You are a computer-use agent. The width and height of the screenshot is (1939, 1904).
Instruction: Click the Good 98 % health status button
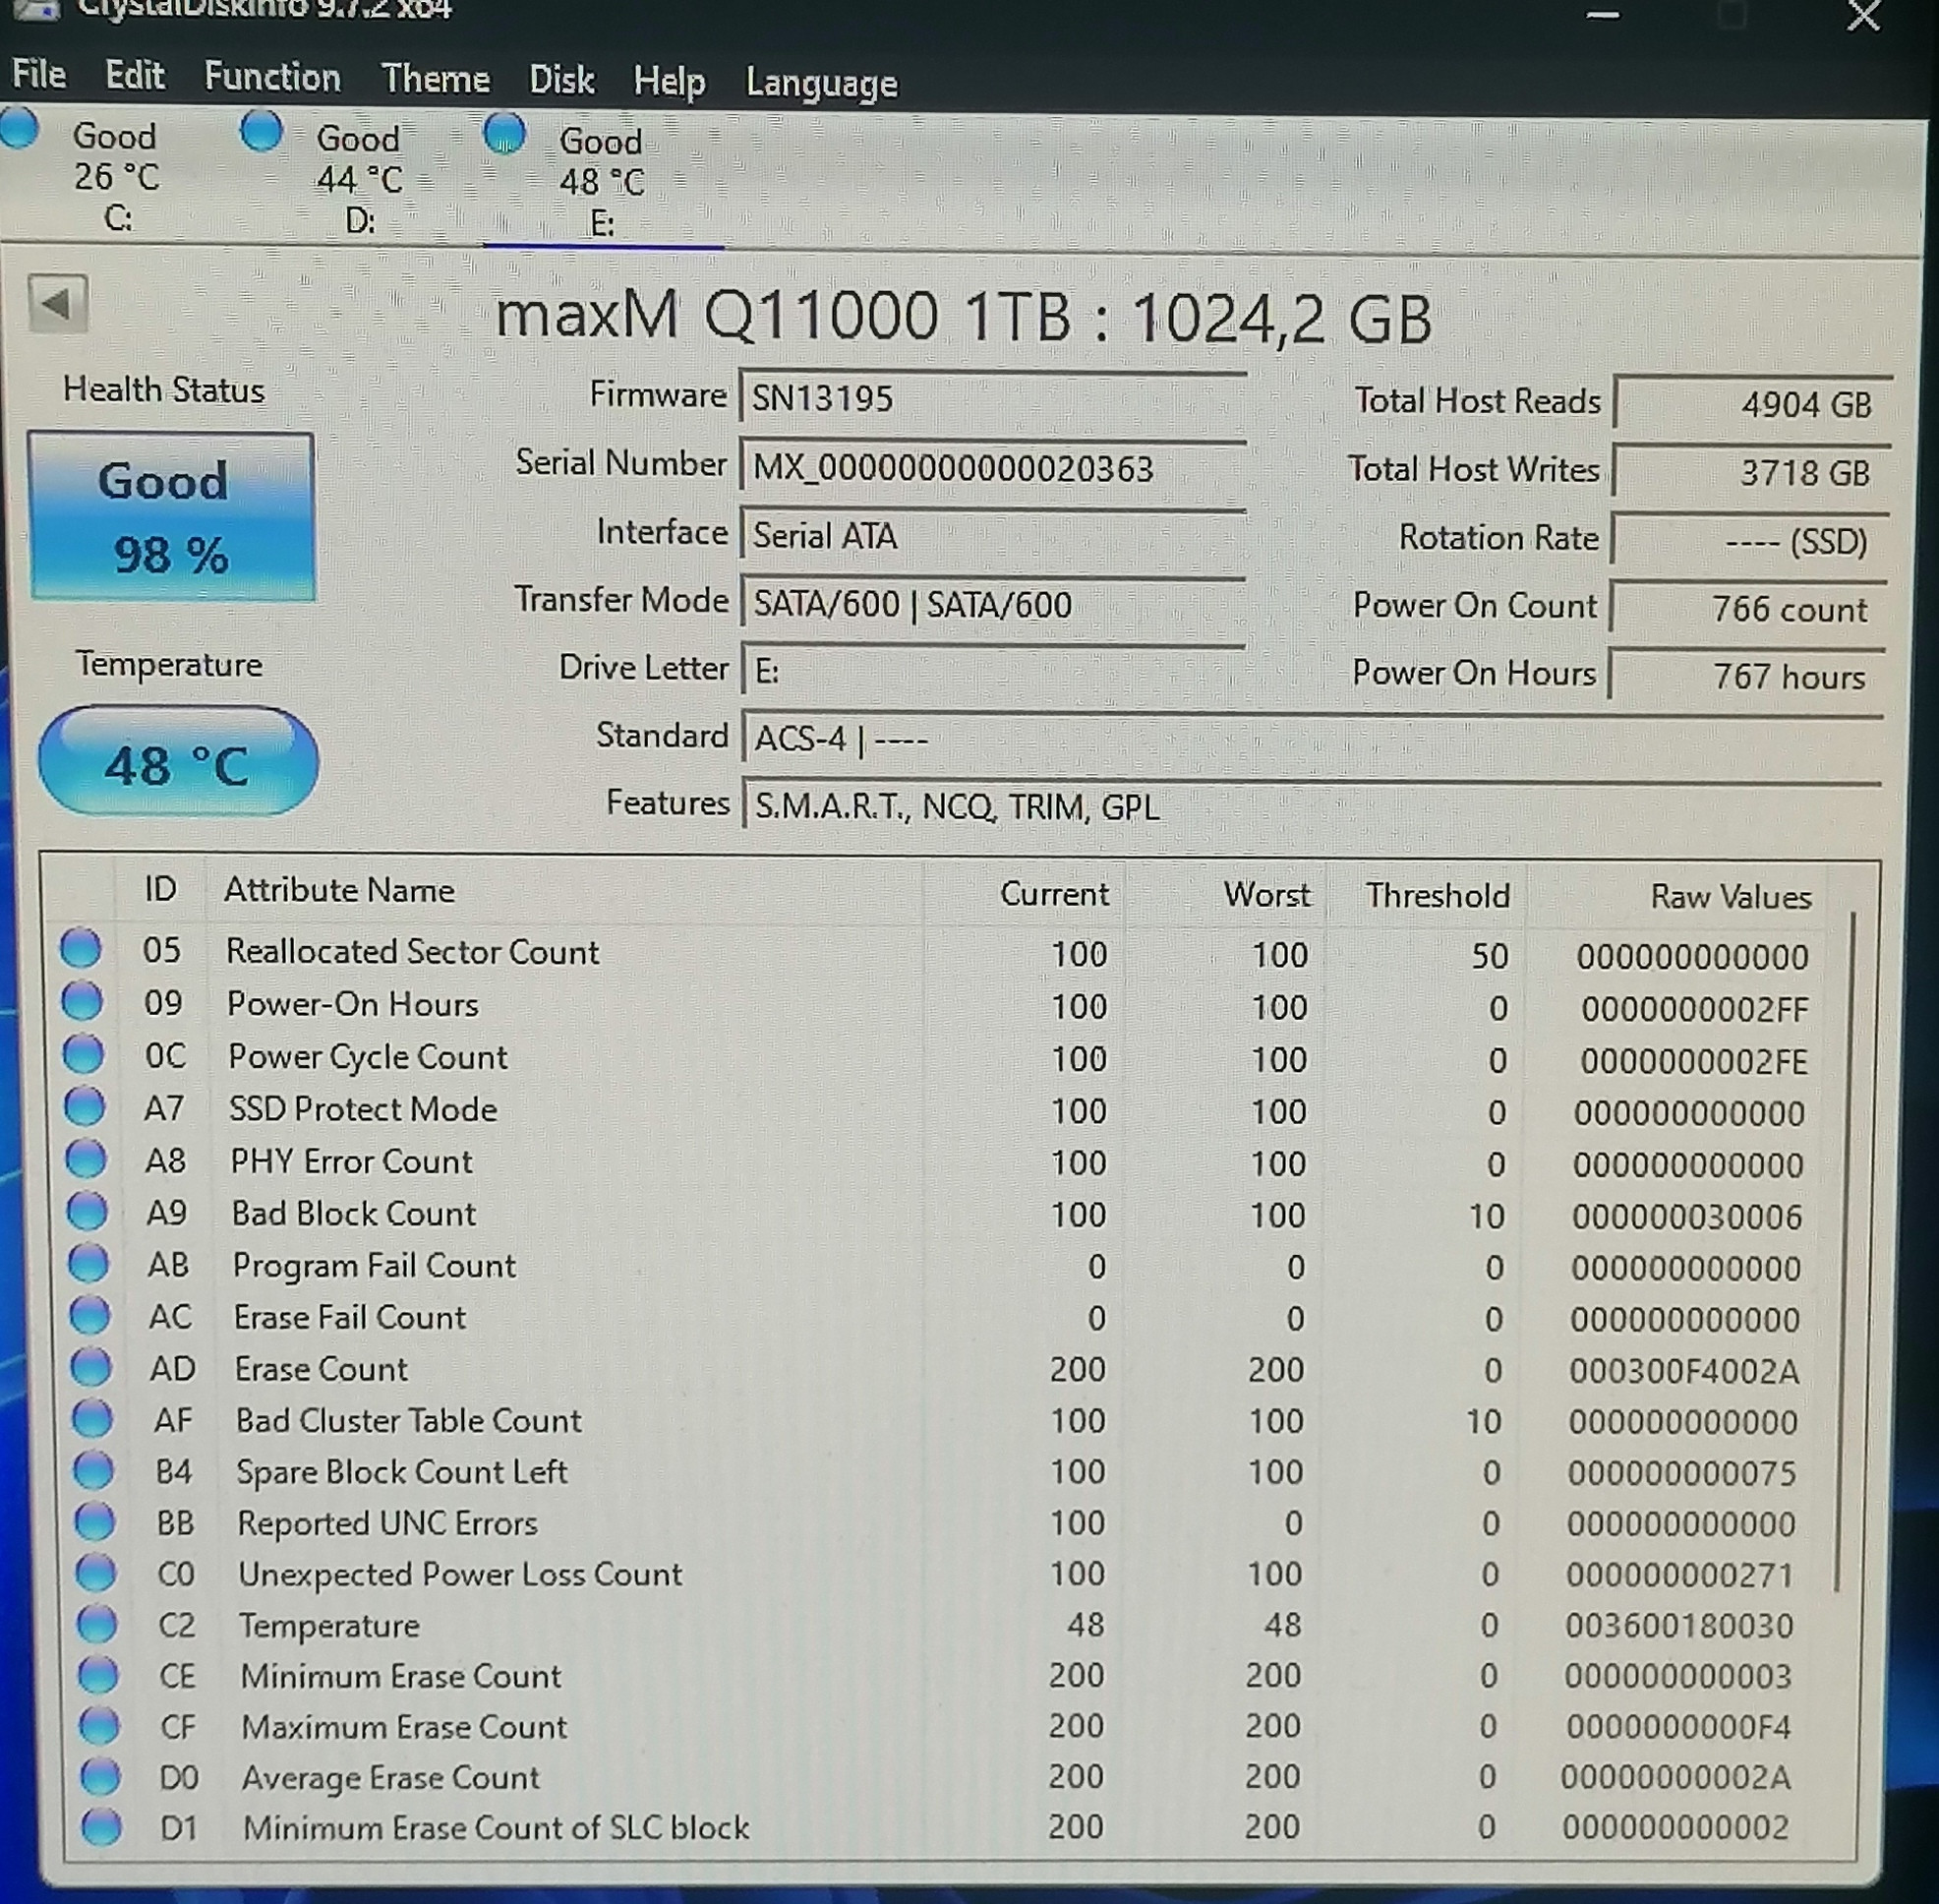pos(171,516)
